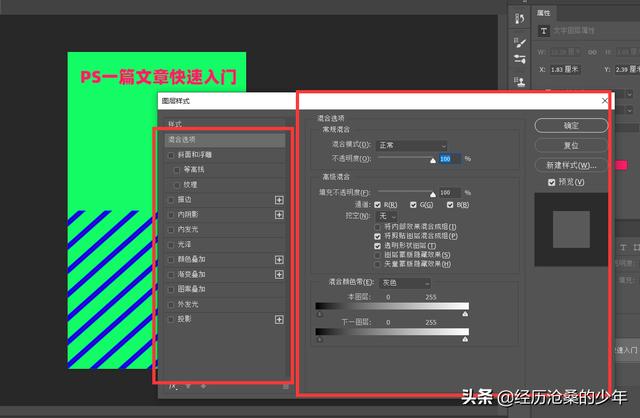Add another 投影 effect with plus icon
Image resolution: width=640 pixels, height=418 pixels.
[279, 319]
